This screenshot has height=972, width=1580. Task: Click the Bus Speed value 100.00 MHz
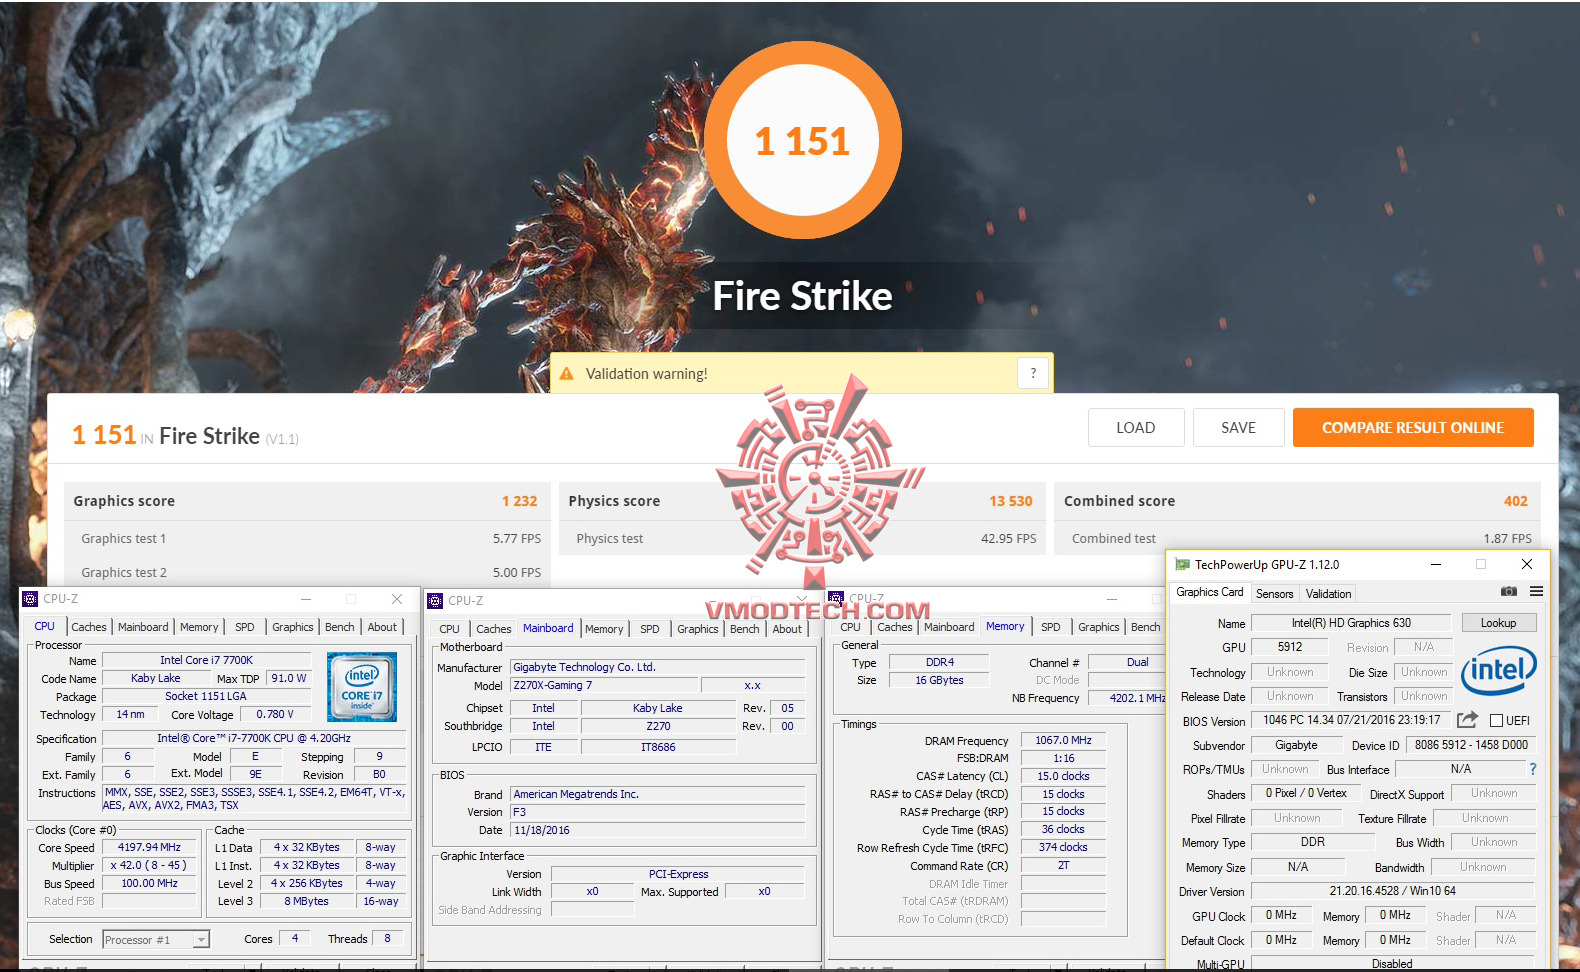(149, 883)
